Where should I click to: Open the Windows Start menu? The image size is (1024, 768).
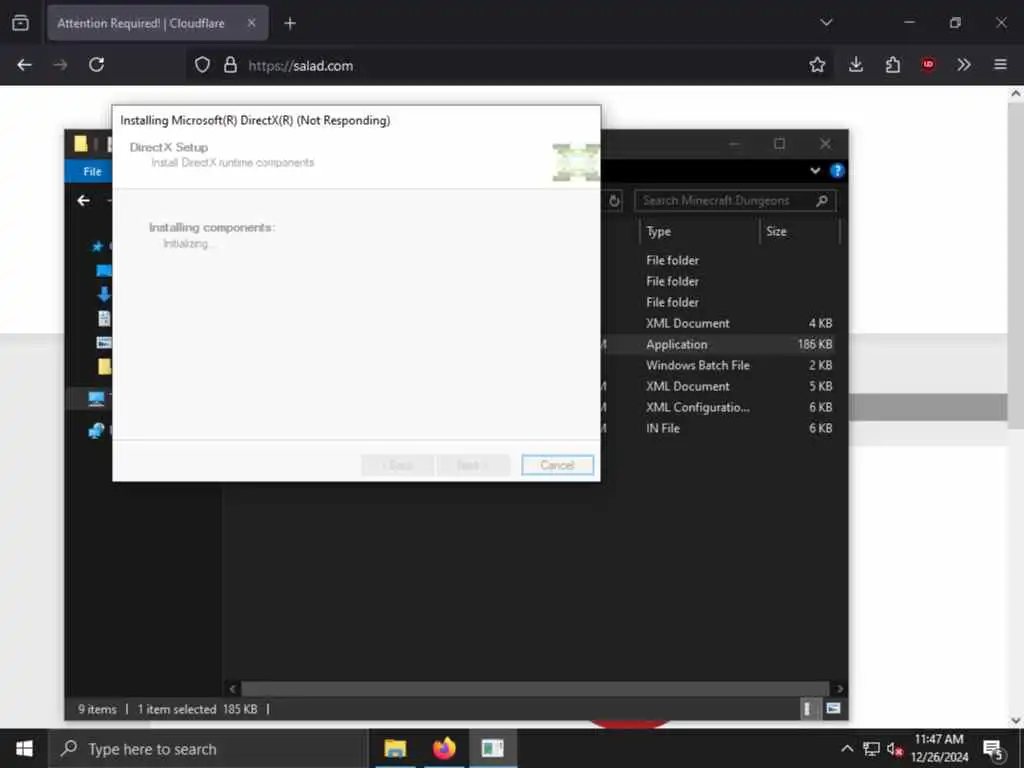tap(24, 748)
